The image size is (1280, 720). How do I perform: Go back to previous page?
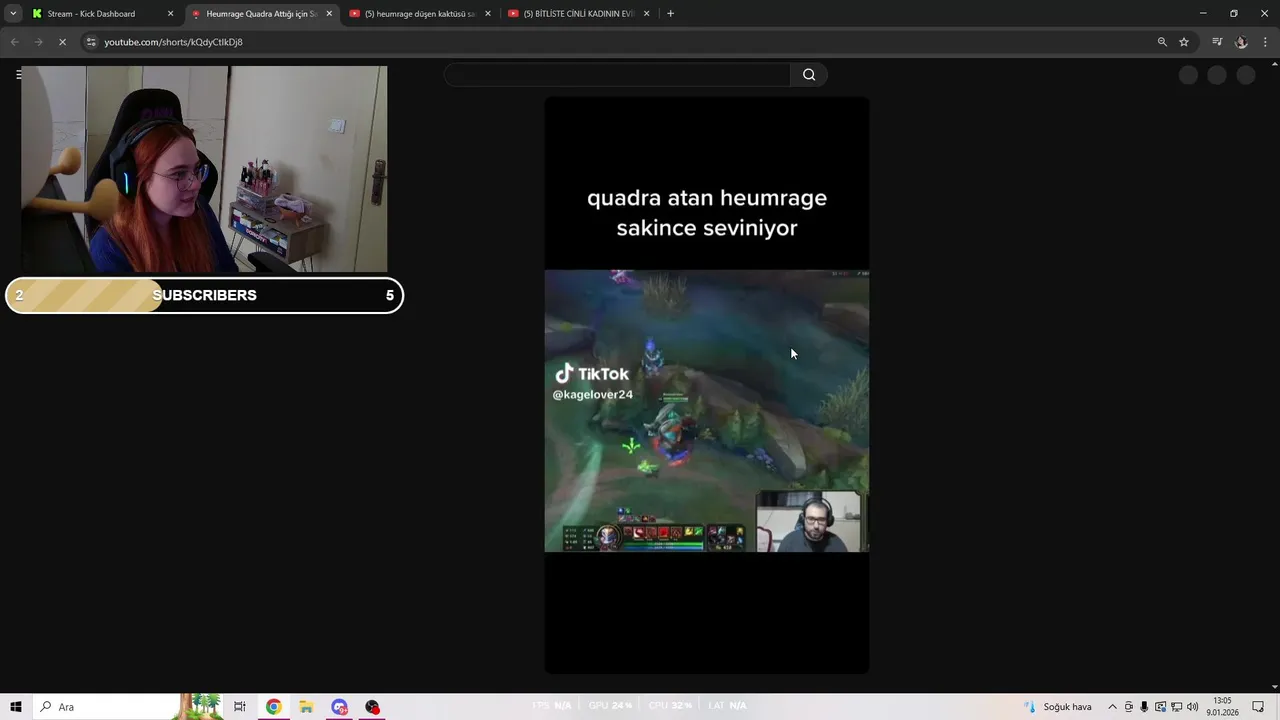(x=15, y=42)
